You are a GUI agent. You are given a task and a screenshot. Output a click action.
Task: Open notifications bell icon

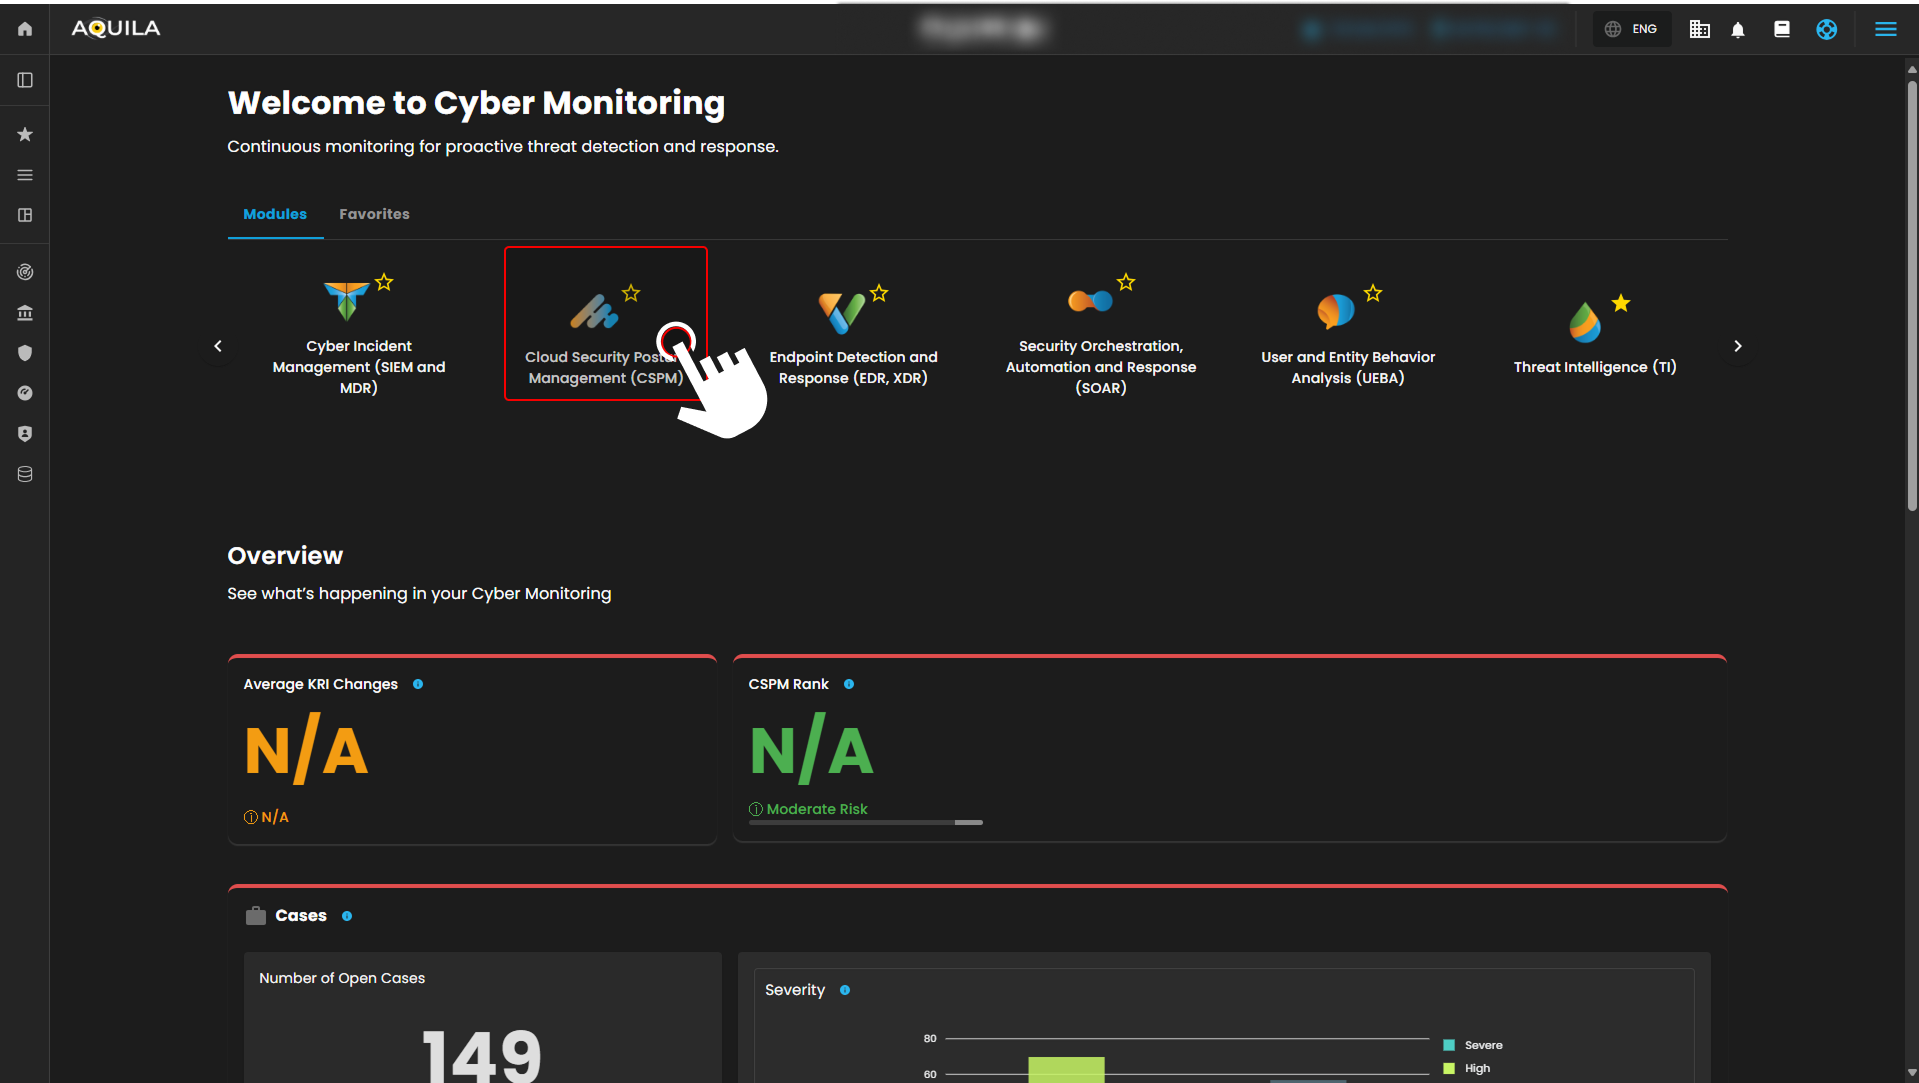(x=1738, y=30)
